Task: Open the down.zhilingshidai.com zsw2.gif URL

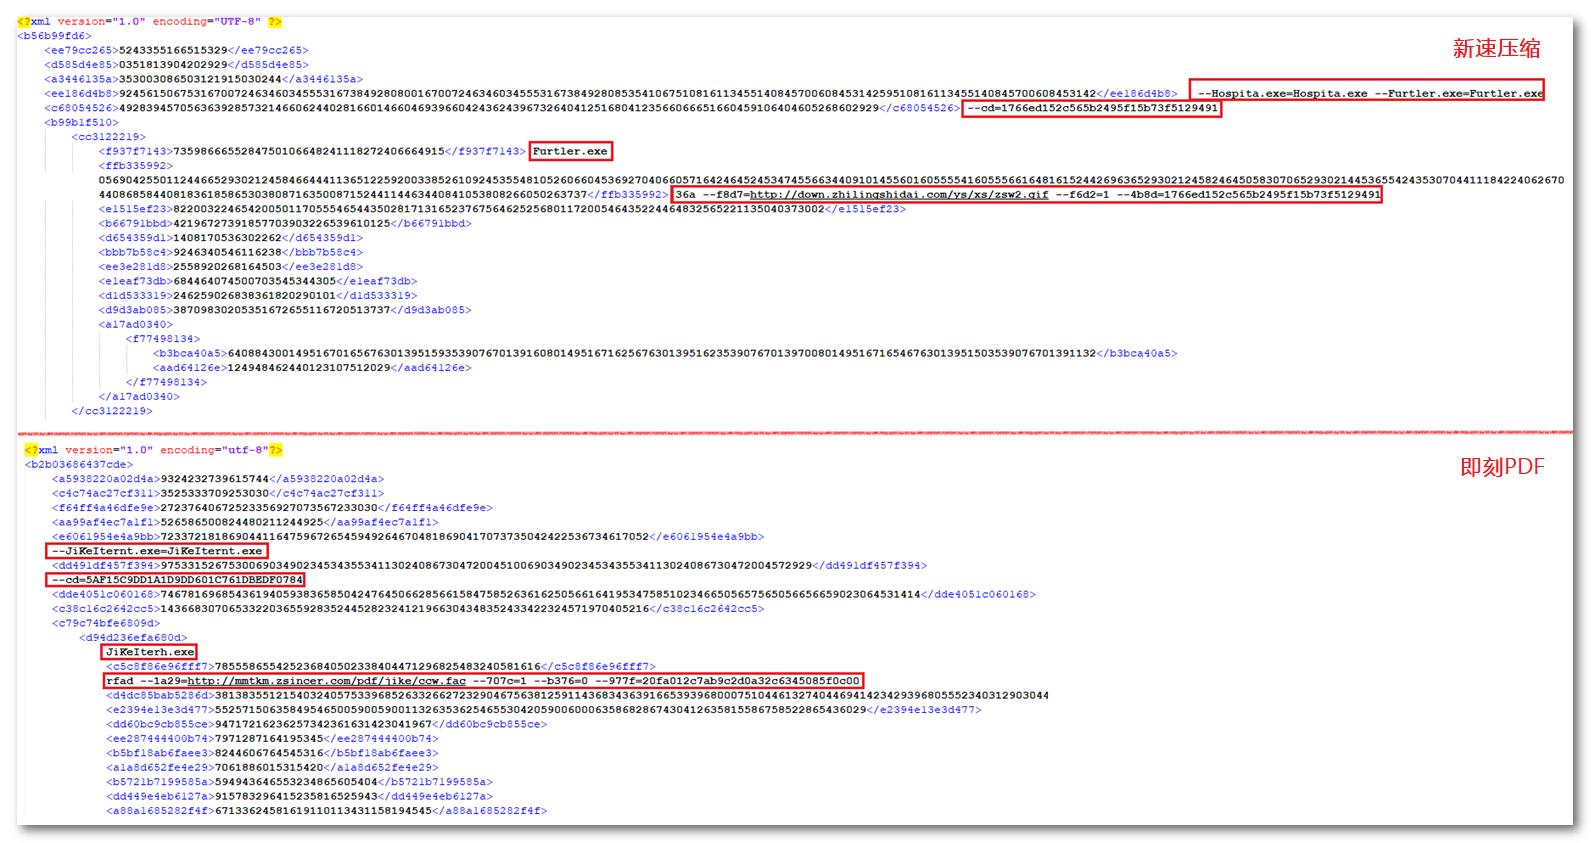Action: (x=899, y=195)
